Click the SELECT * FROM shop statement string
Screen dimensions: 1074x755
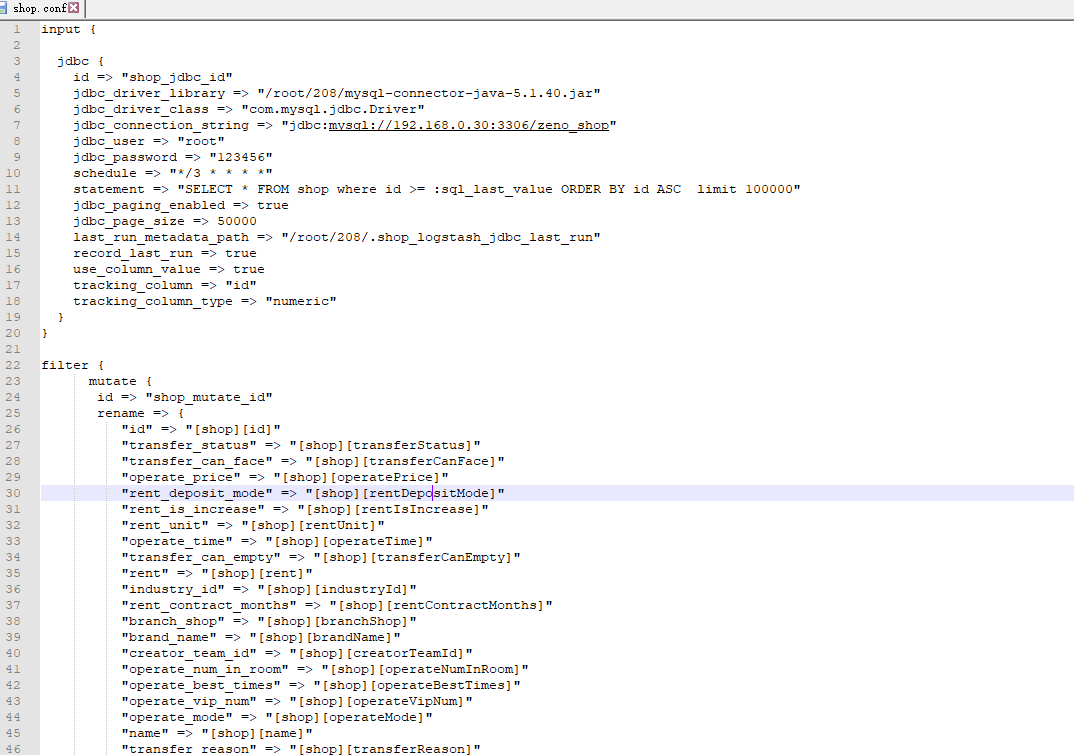[488, 189]
